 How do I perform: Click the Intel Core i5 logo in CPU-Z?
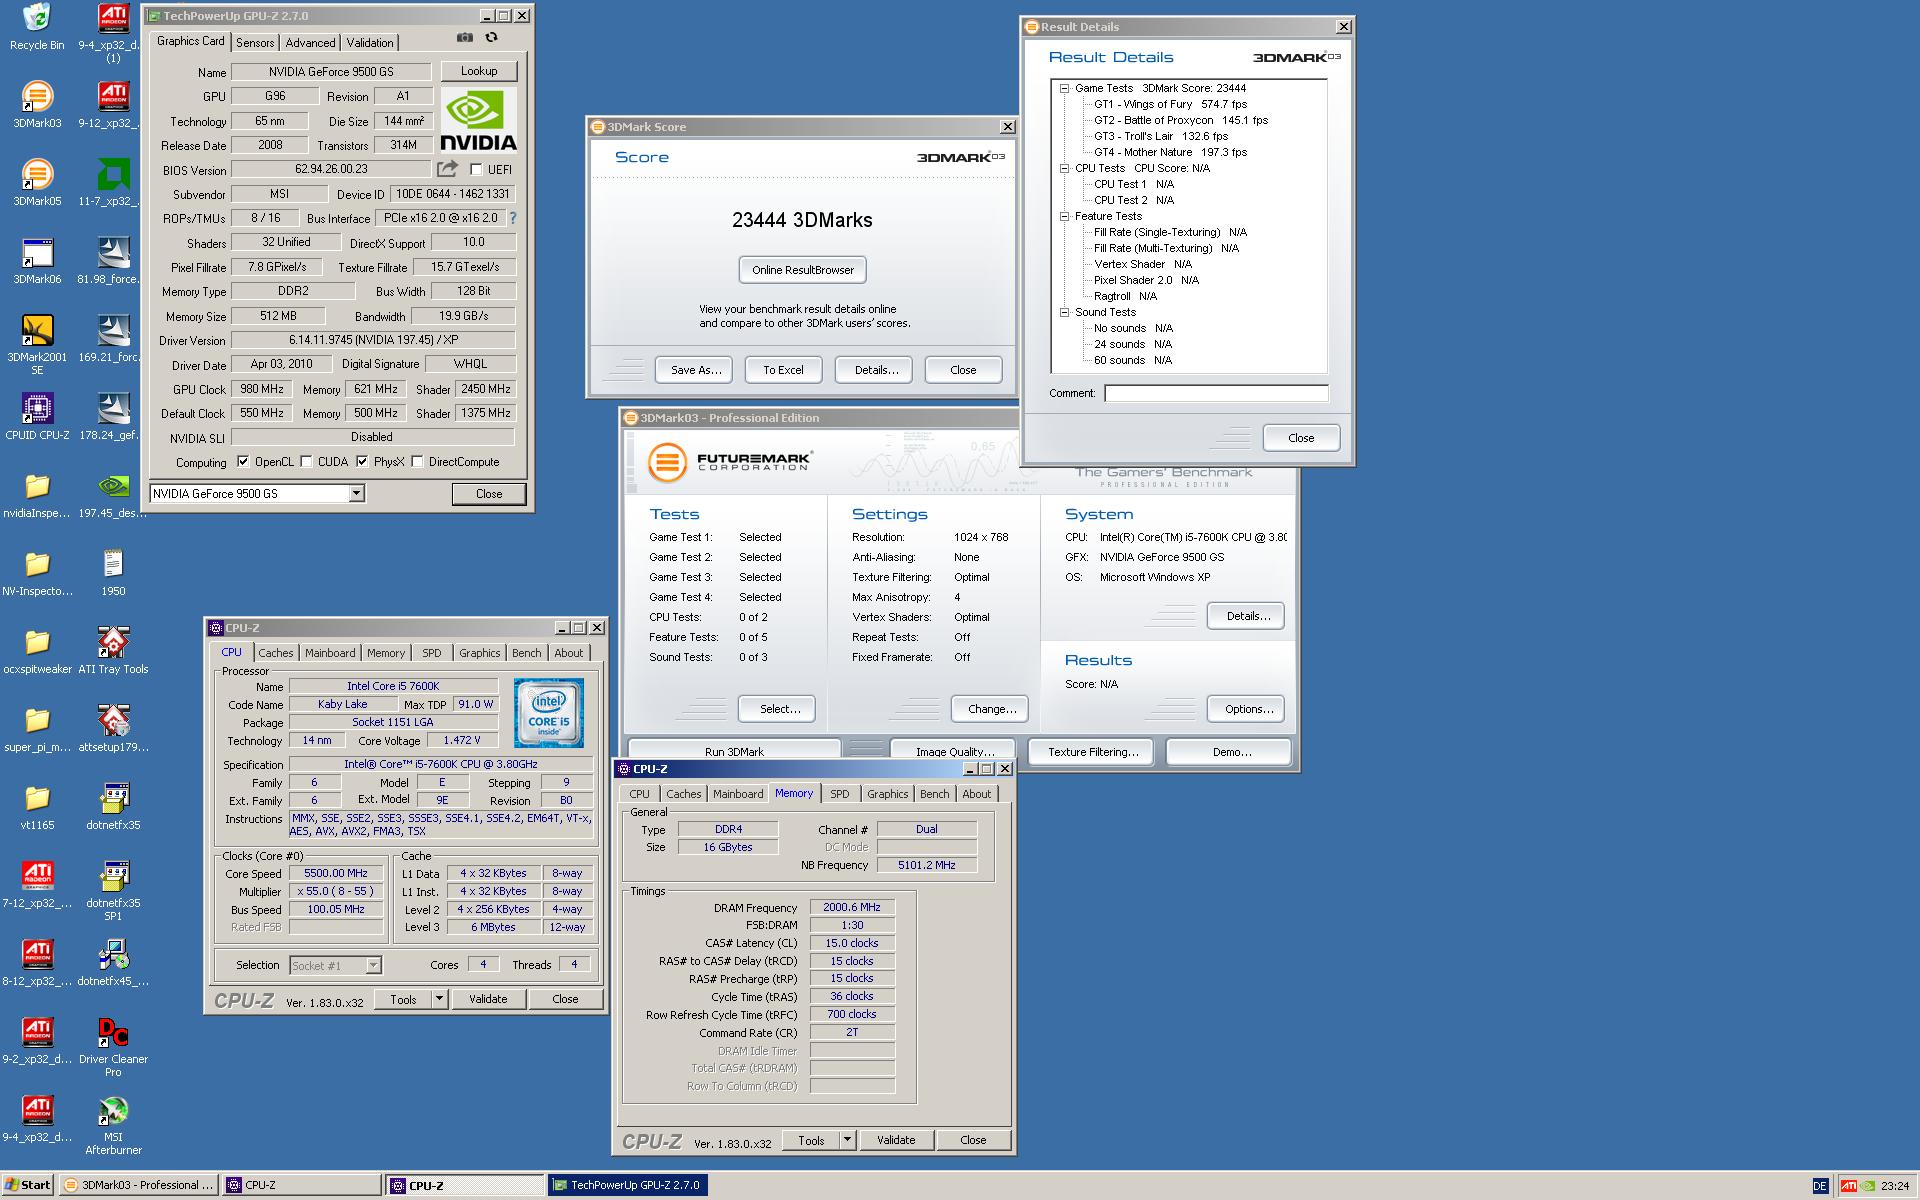[x=549, y=713]
